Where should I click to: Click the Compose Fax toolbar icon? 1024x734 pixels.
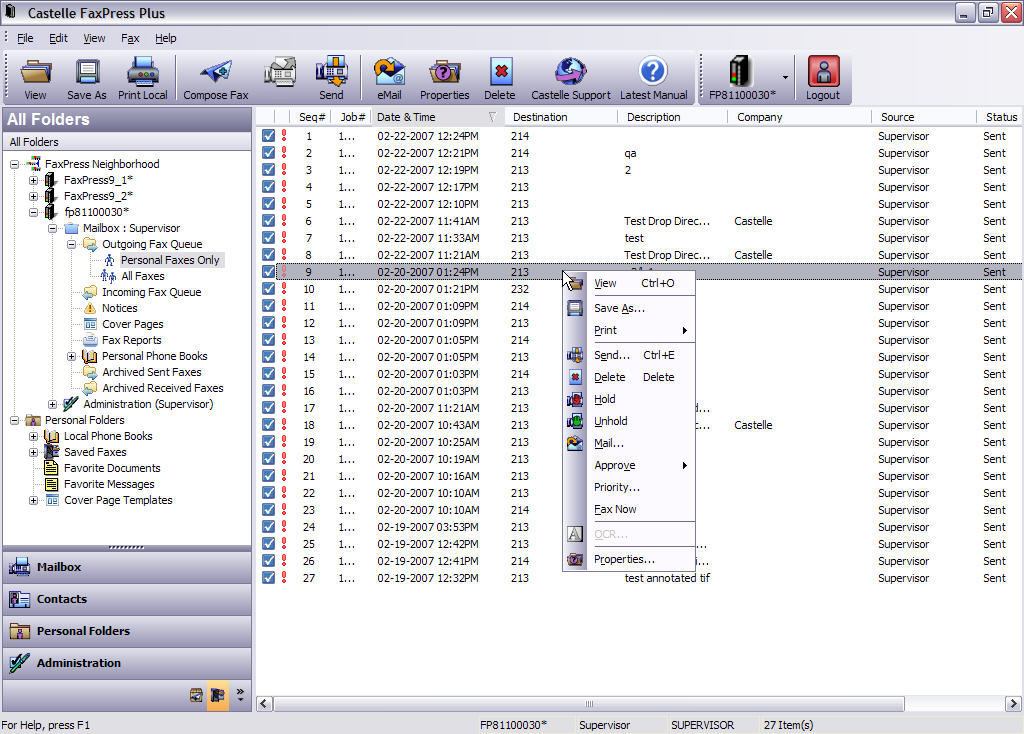click(x=215, y=74)
